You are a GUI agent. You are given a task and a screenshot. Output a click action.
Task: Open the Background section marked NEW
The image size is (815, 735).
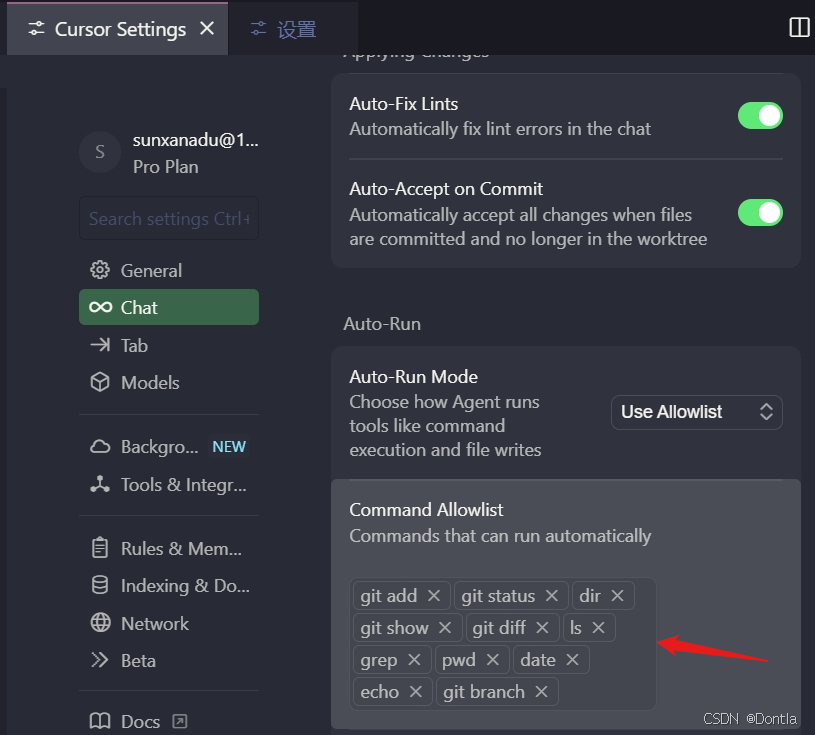pos(169,447)
